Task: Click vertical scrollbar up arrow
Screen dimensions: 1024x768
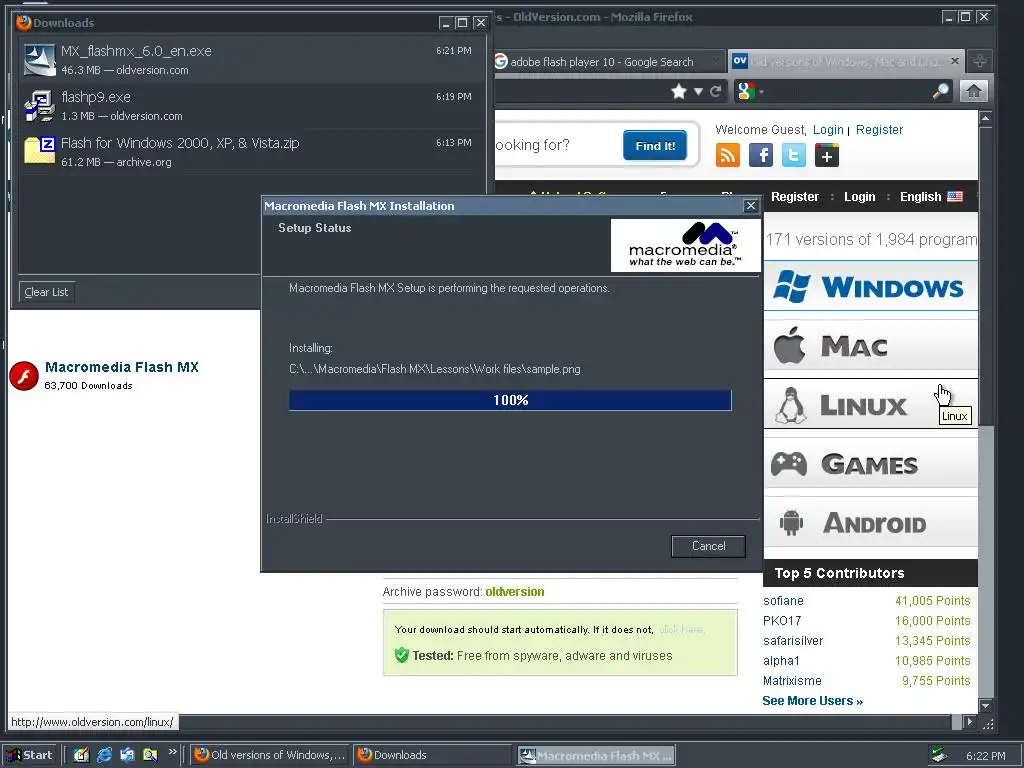Action: pyautogui.click(x=985, y=118)
